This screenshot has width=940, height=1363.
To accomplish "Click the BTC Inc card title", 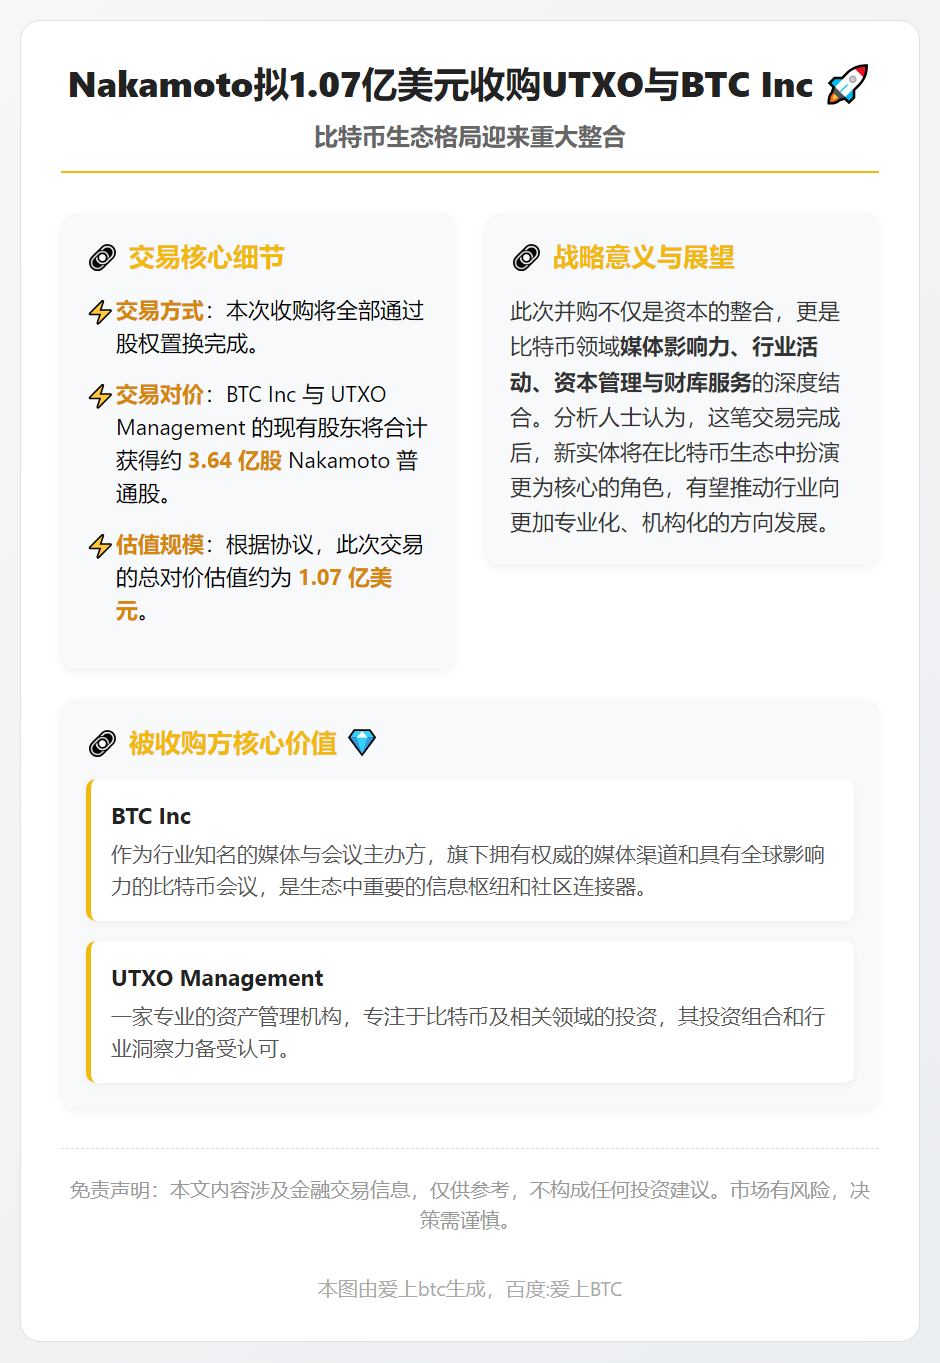I will tap(151, 816).
